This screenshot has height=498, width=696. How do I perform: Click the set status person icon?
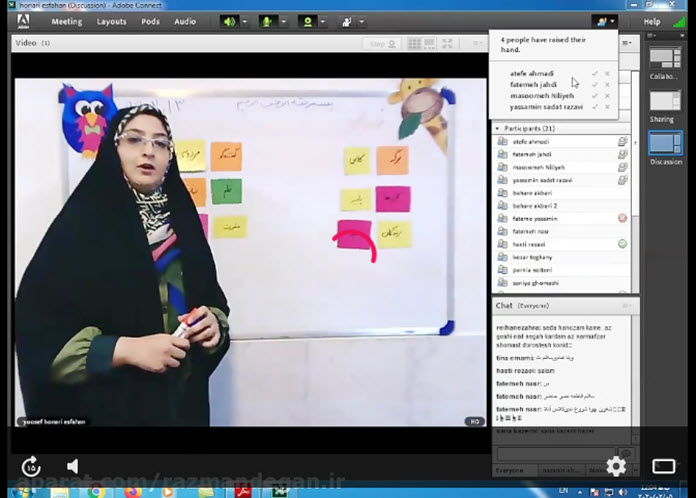[x=347, y=21]
